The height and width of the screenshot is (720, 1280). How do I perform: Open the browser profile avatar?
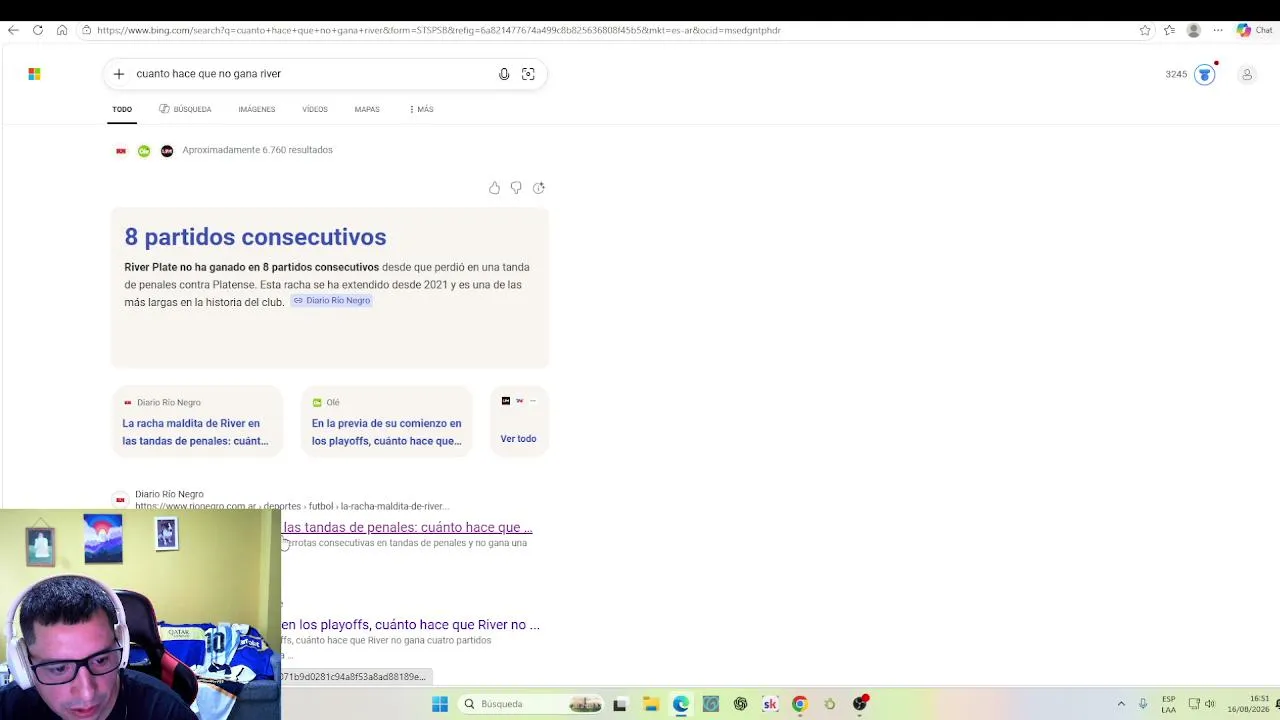click(1193, 30)
